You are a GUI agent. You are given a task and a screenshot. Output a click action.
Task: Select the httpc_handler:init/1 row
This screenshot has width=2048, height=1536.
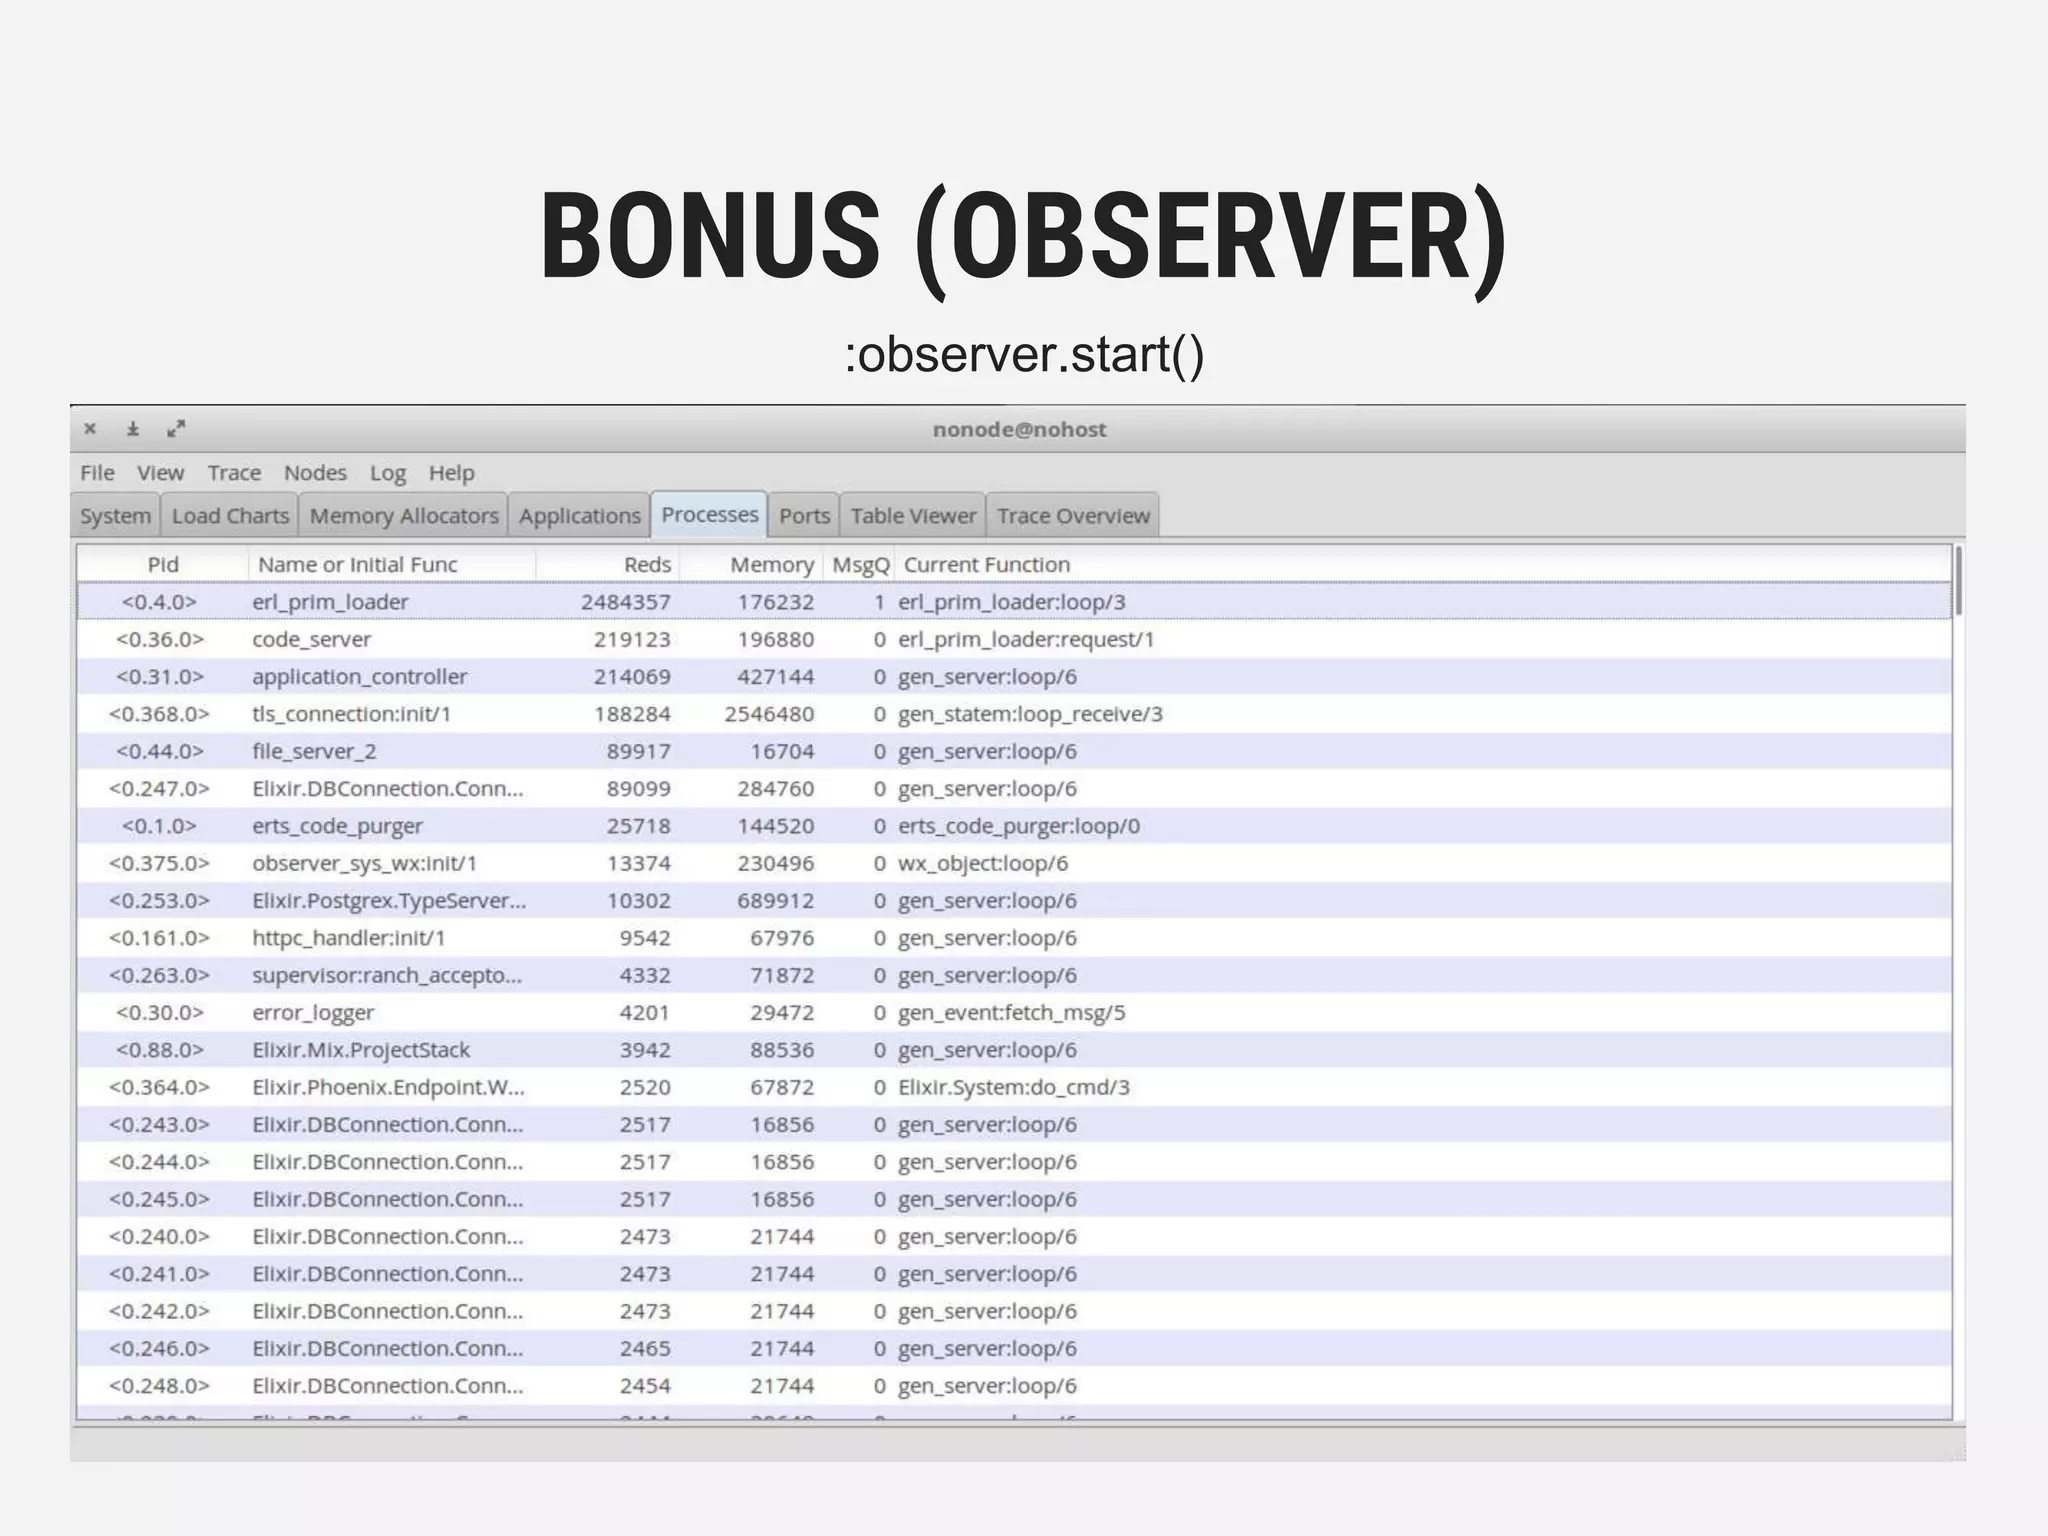click(1014, 938)
